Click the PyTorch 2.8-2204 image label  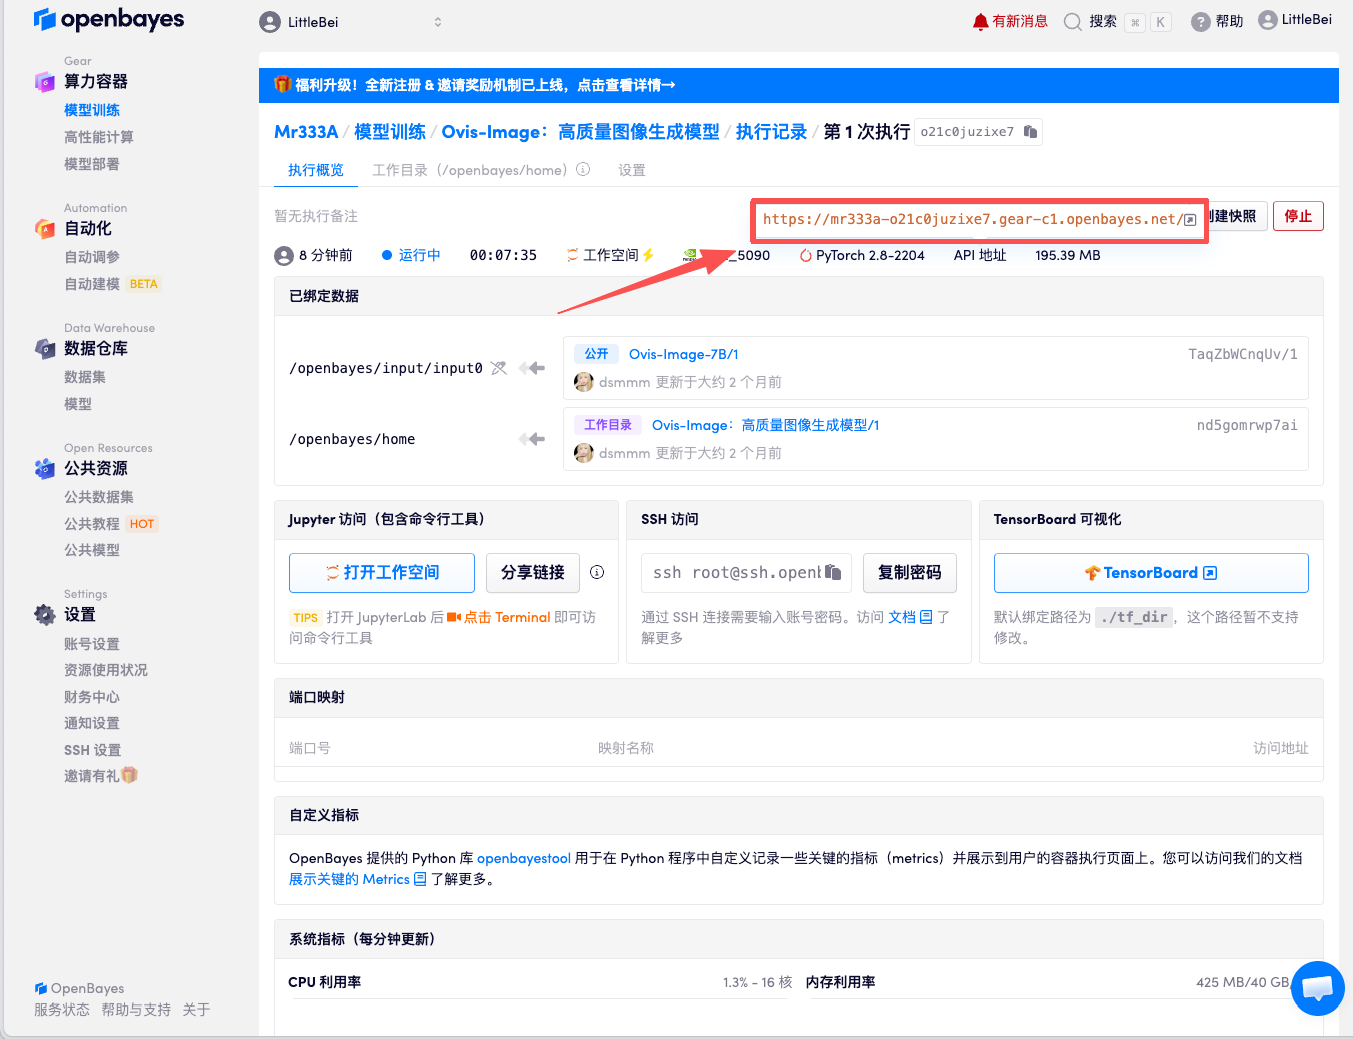[862, 255]
